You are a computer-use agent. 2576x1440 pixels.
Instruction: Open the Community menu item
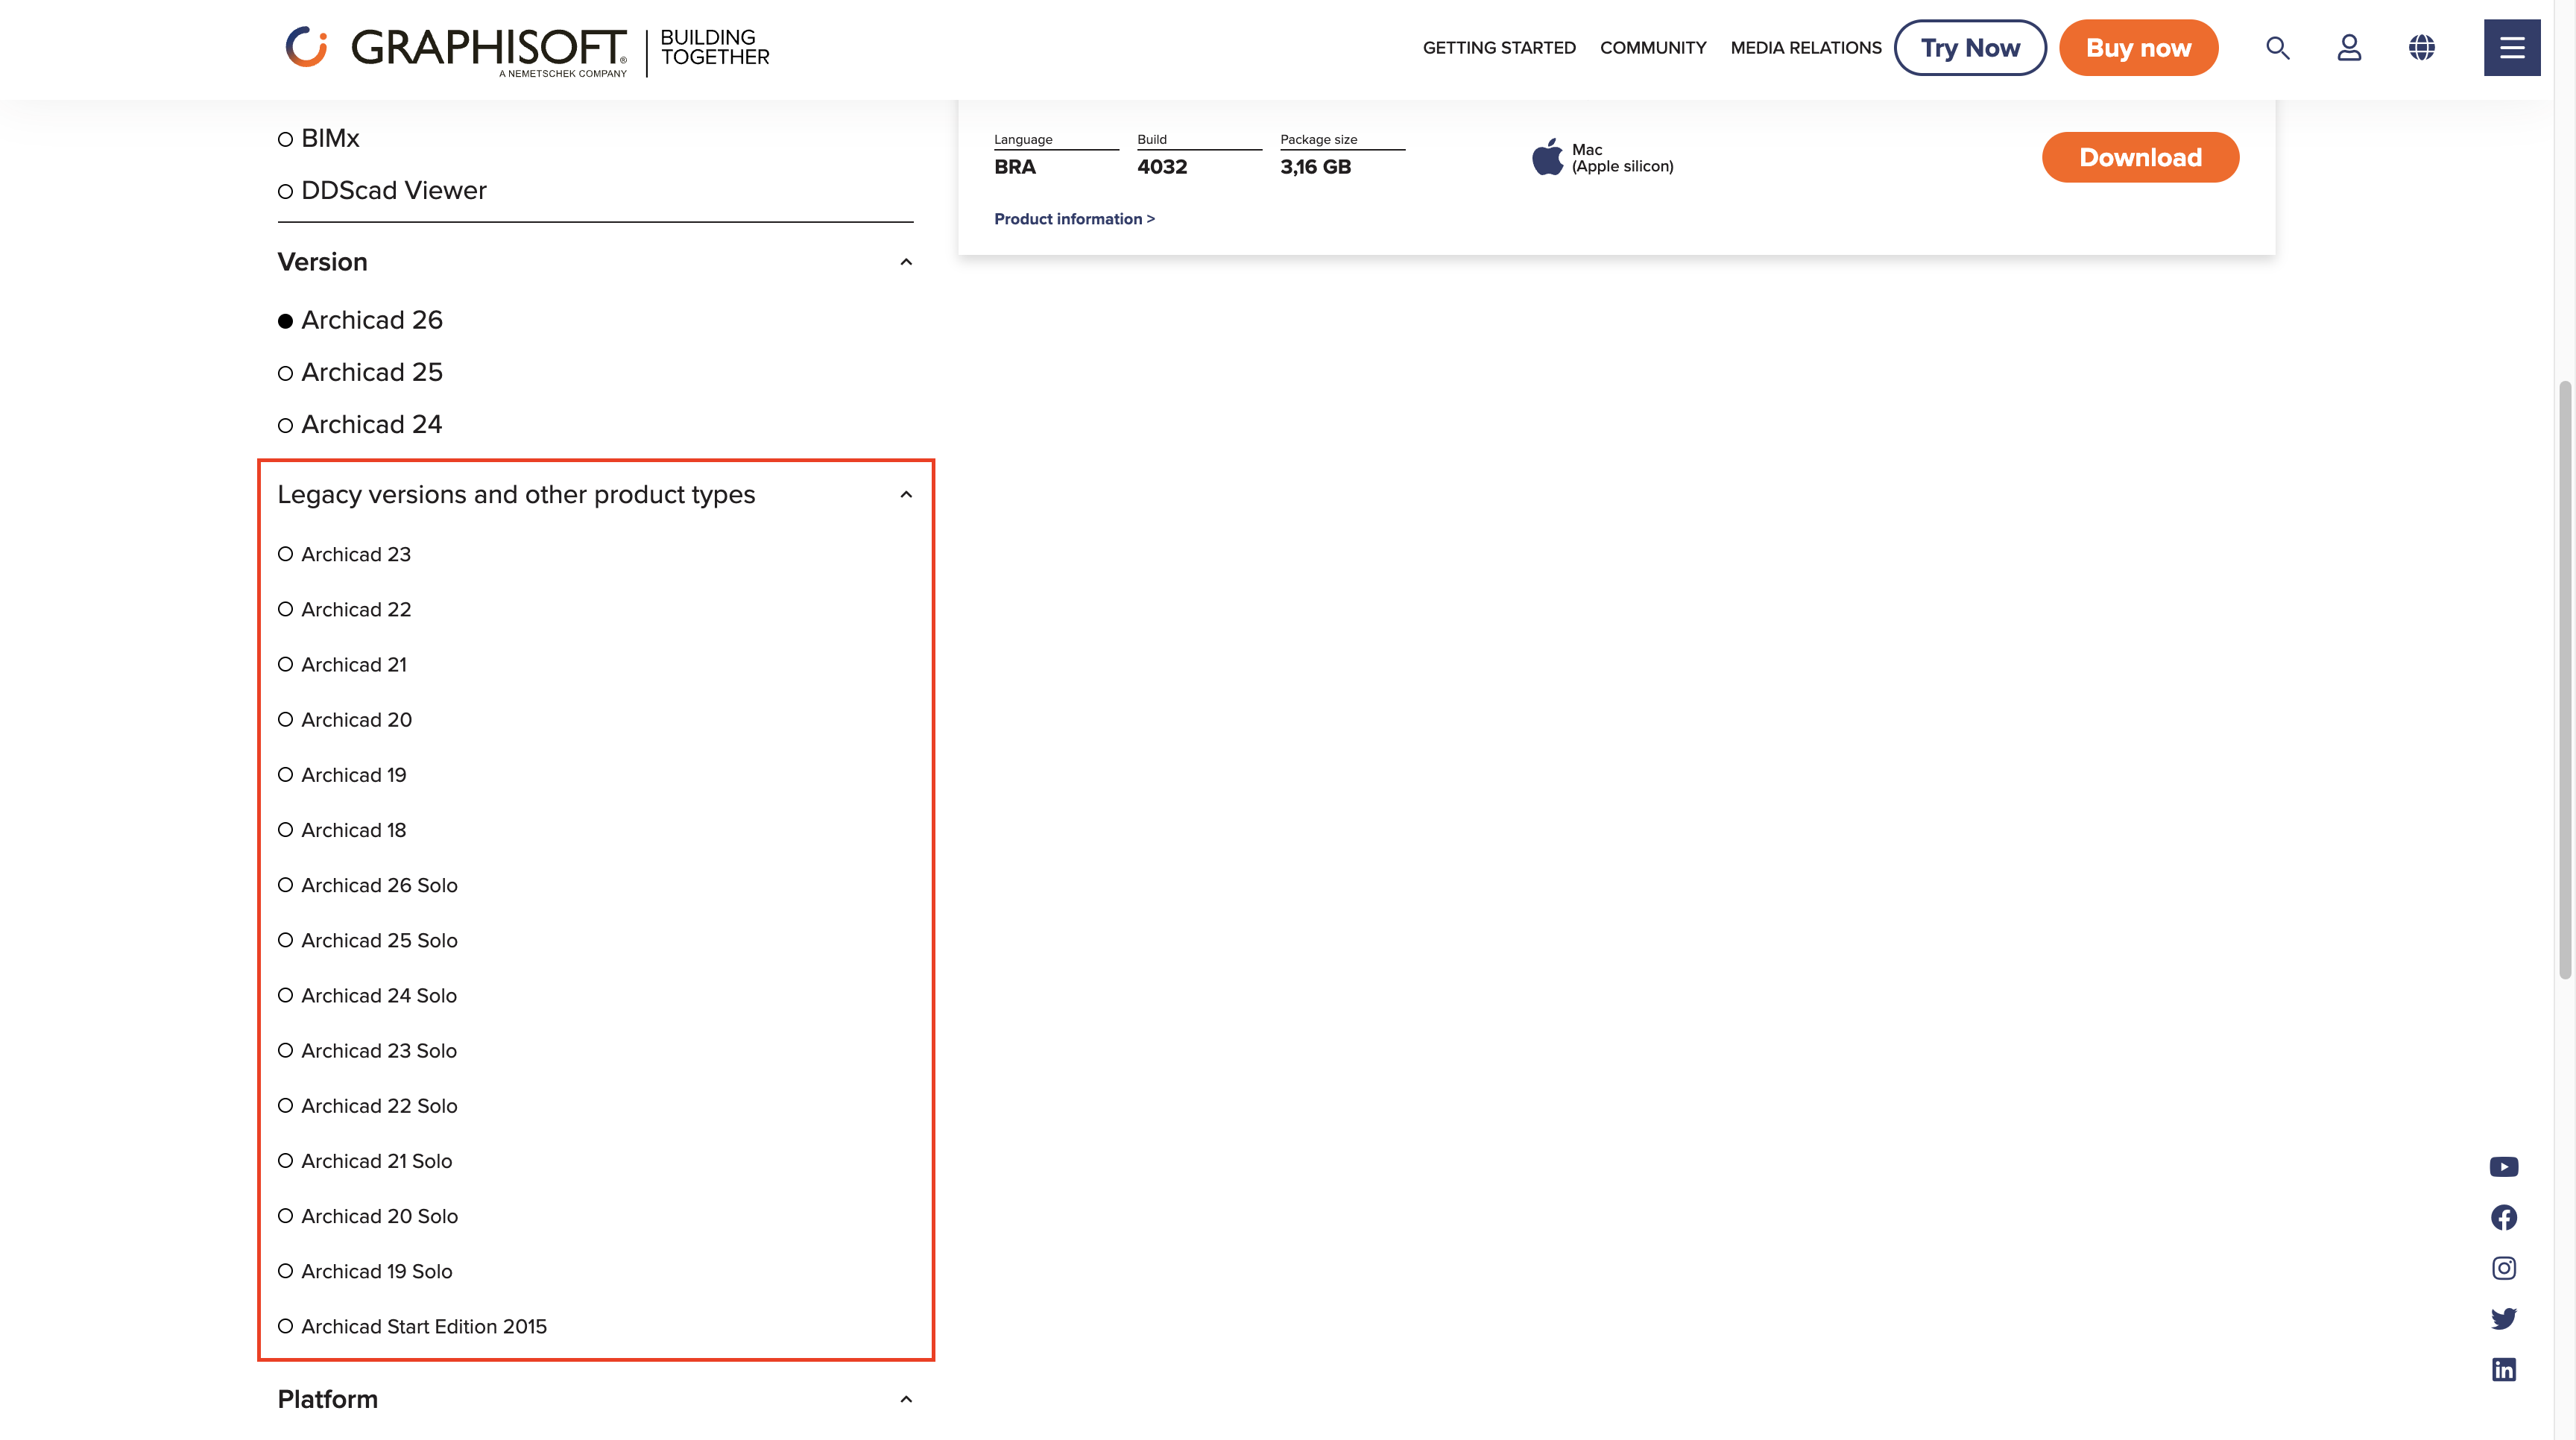(1652, 47)
